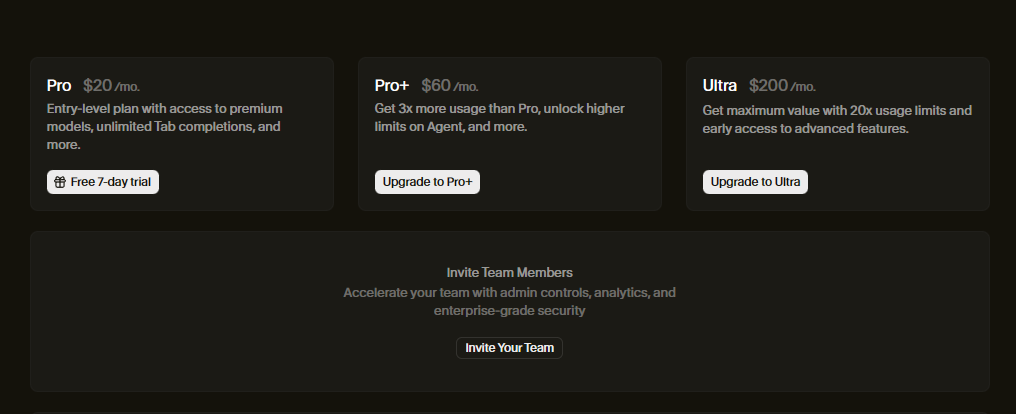Click the gift icon on the trial button
1016x414 pixels.
pyautogui.click(x=60, y=182)
